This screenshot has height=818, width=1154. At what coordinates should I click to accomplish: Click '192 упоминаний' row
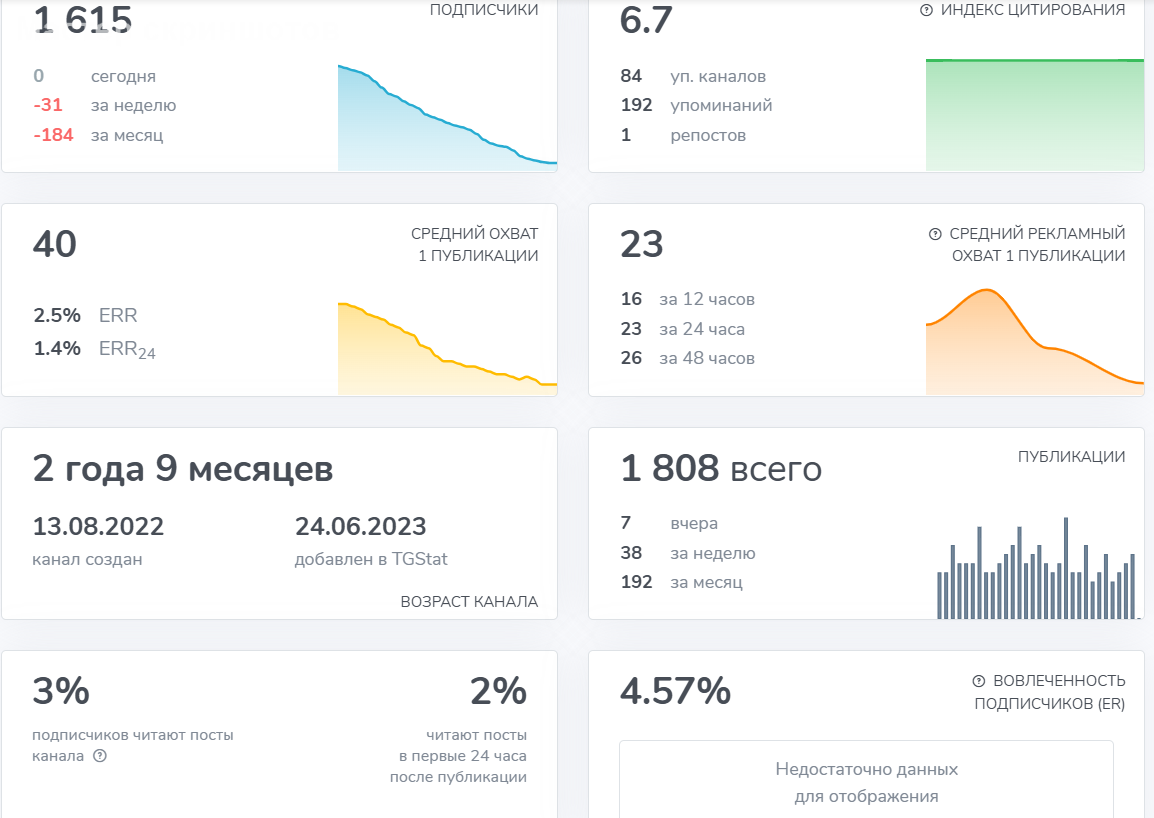tap(696, 105)
